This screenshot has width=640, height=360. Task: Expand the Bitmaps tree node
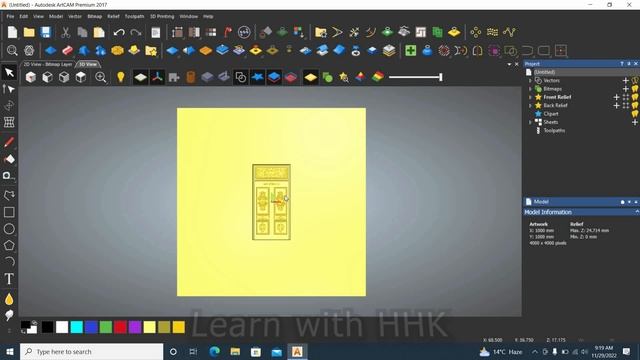click(x=530, y=89)
